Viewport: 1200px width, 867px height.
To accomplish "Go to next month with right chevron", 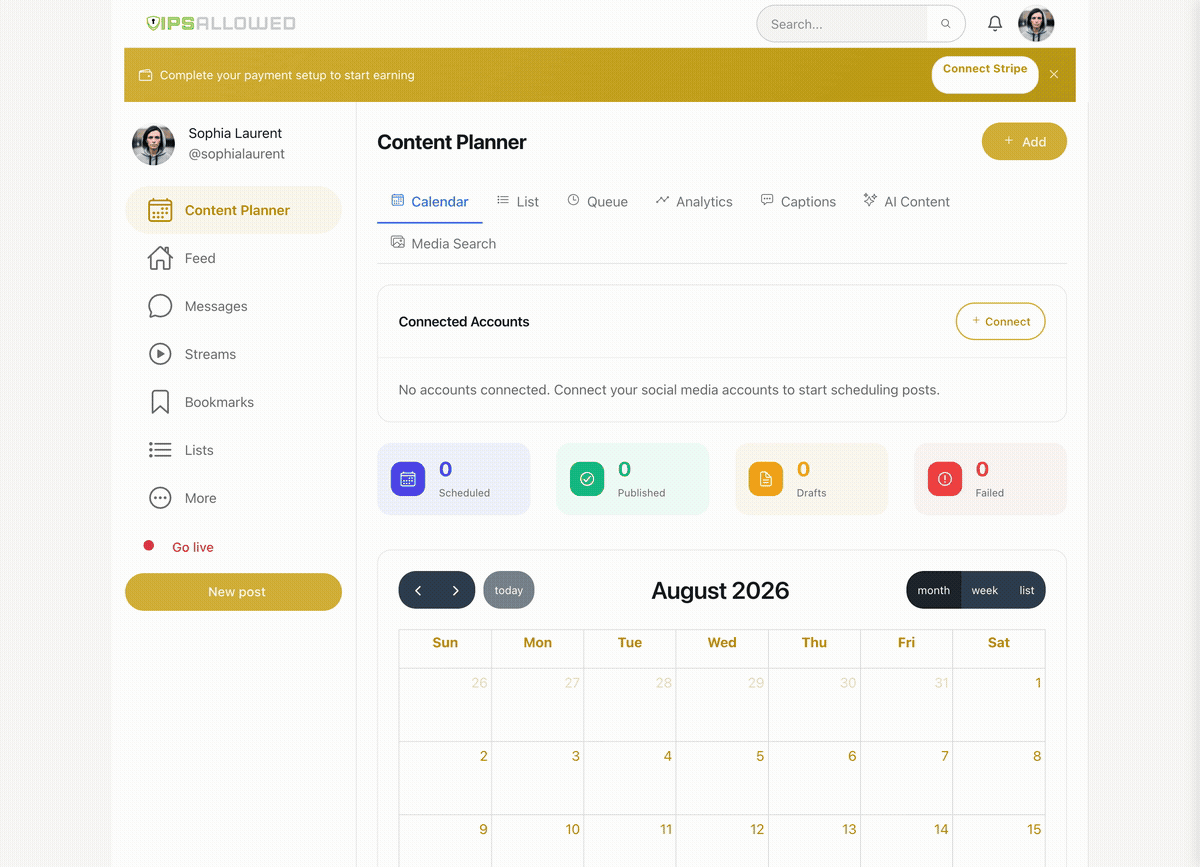I will tap(455, 590).
